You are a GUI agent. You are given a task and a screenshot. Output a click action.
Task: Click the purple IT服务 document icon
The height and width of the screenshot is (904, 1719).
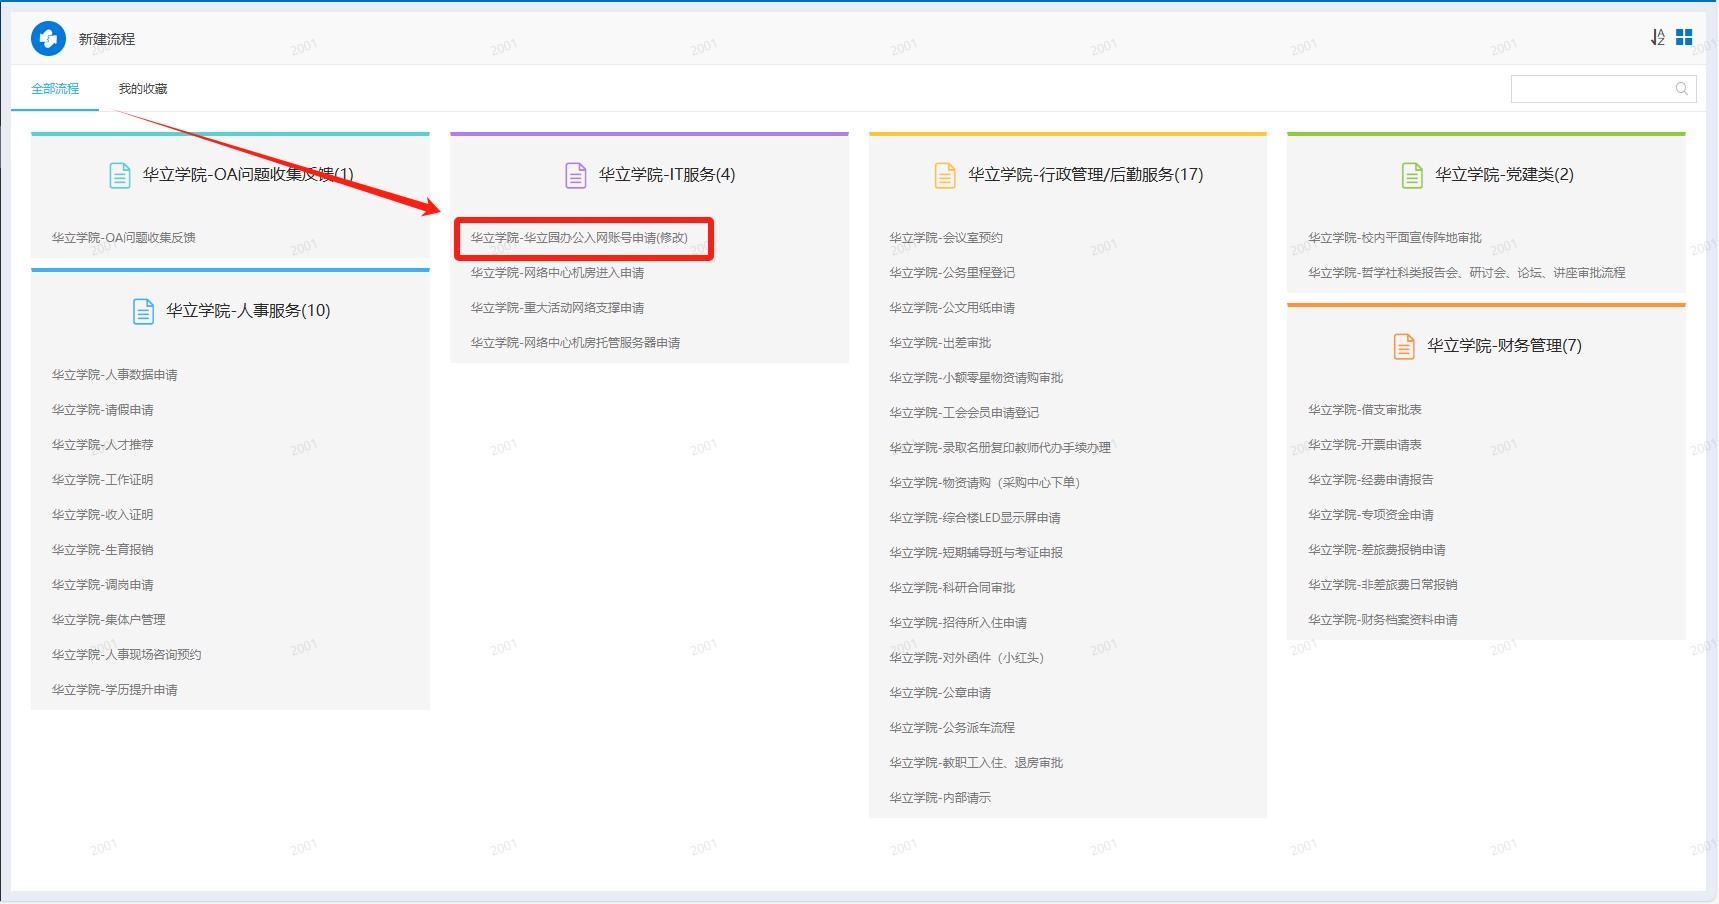point(576,175)
